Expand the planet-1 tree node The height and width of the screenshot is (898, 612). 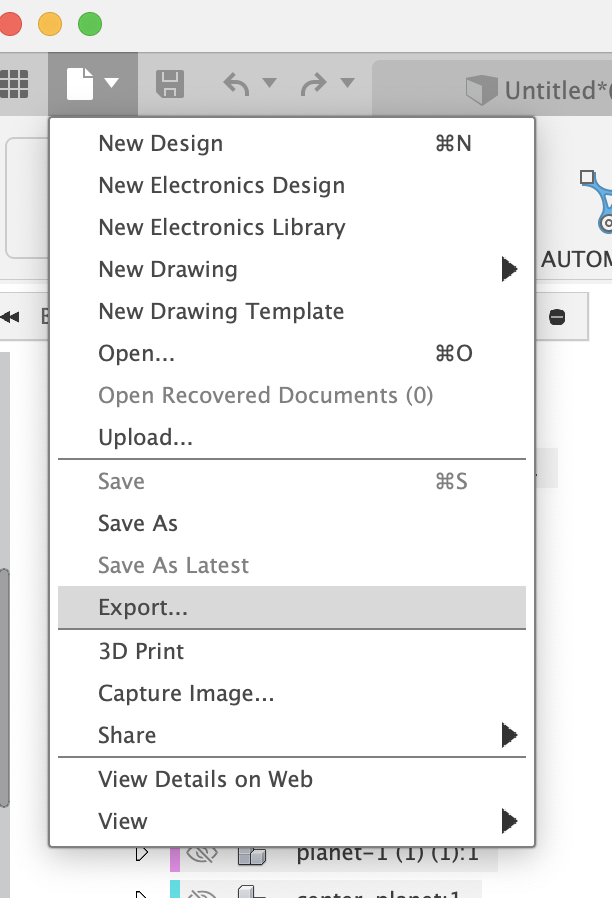[x=142, y=855]
